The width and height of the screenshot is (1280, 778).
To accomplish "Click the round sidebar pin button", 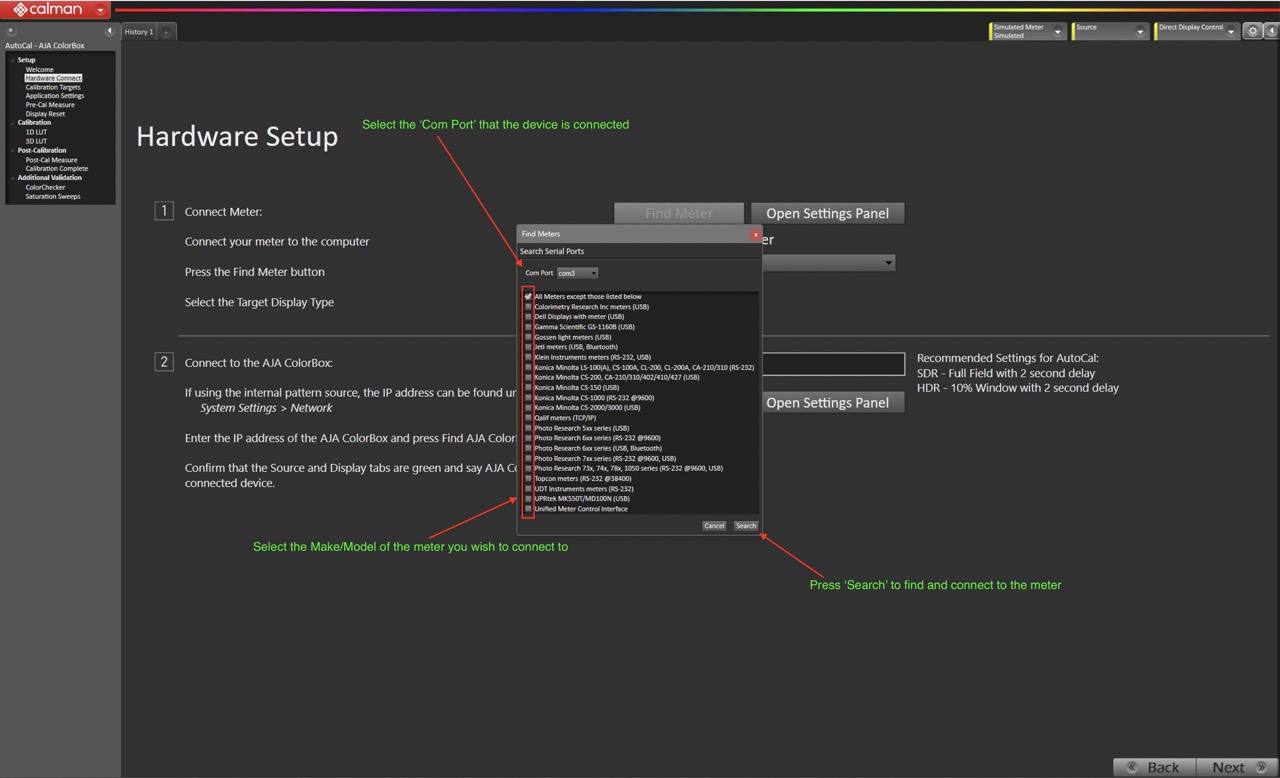I will [11, 32].
